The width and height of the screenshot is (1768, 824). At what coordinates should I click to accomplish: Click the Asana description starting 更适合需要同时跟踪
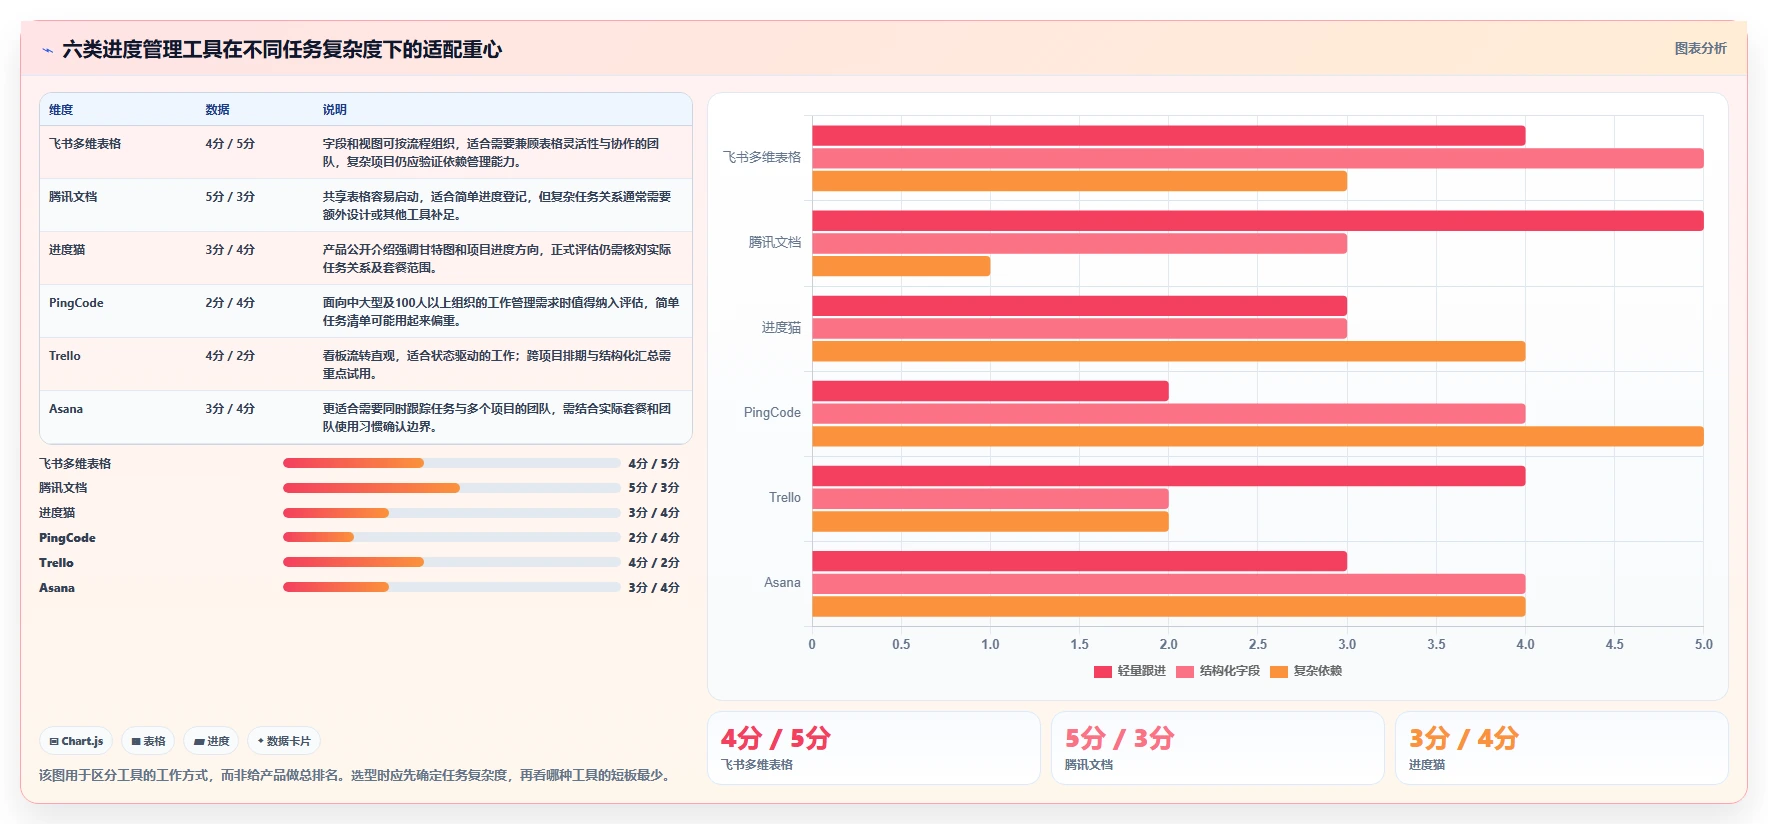[497, 418]
